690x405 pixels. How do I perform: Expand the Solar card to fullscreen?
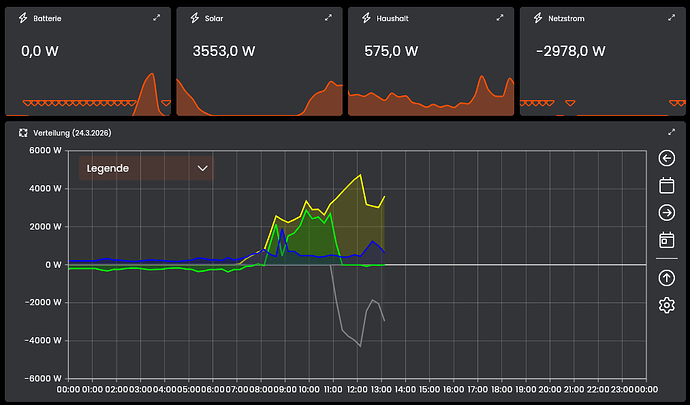(328, 18)
